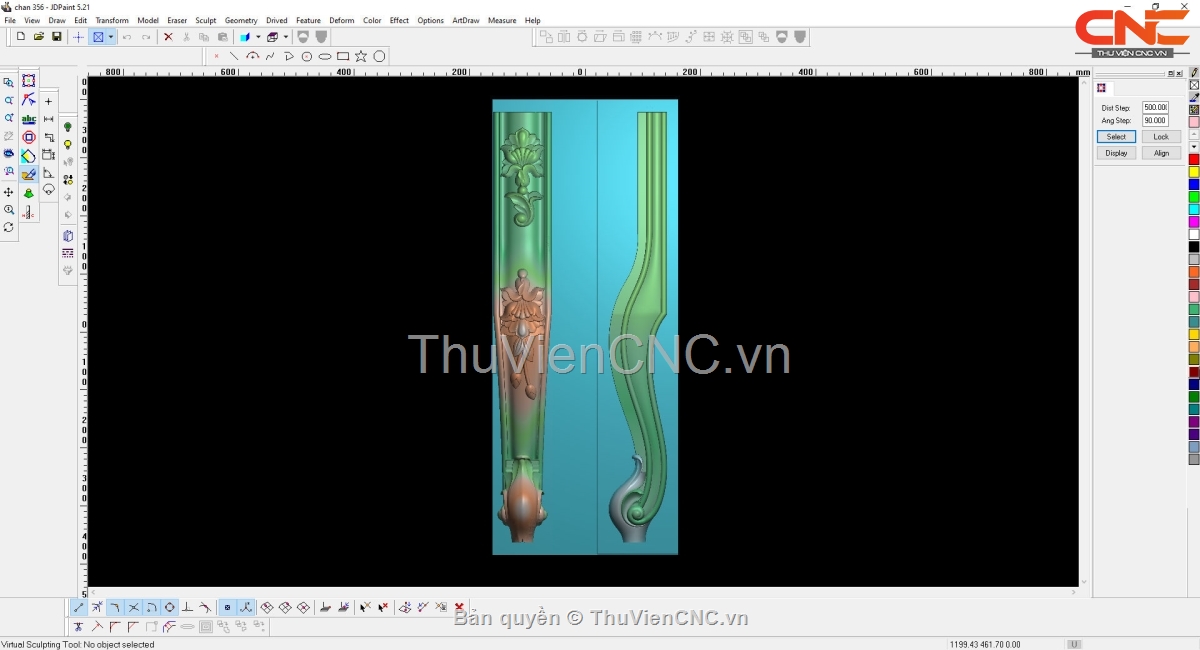
Task: Select the rectangle drawing tool
Action: pyautogui.click(x=343, y=56)
